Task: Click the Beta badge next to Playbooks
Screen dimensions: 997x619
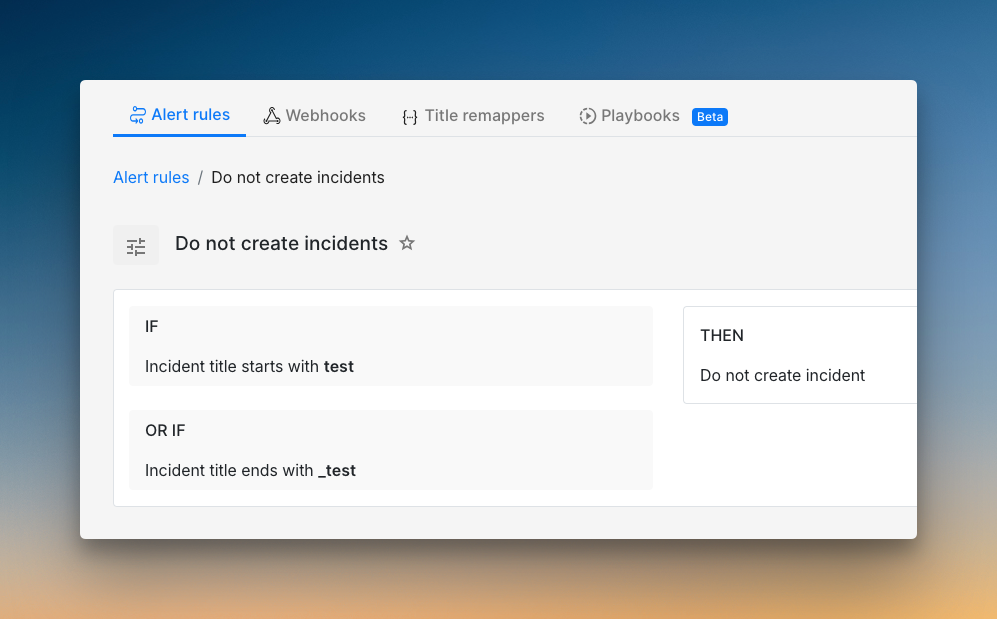Action: click(710, 116)
